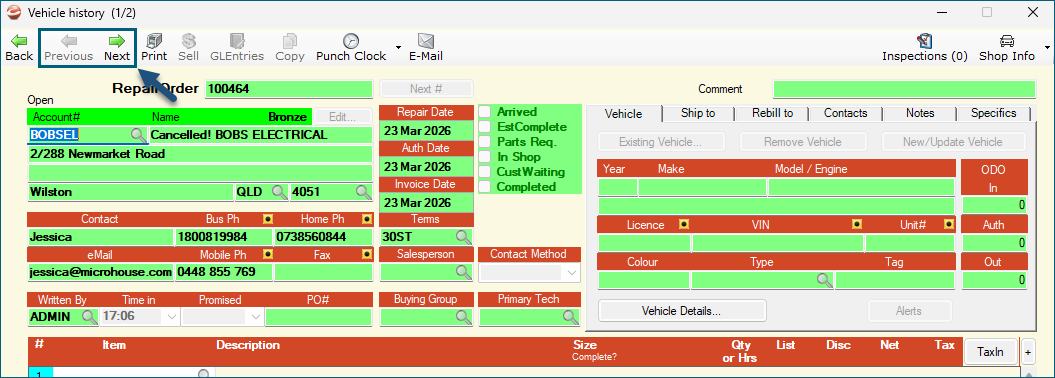Click the Bus Ph yellow marker icon
This screenshot has height=378, width=1055.
tap(268, 219)
